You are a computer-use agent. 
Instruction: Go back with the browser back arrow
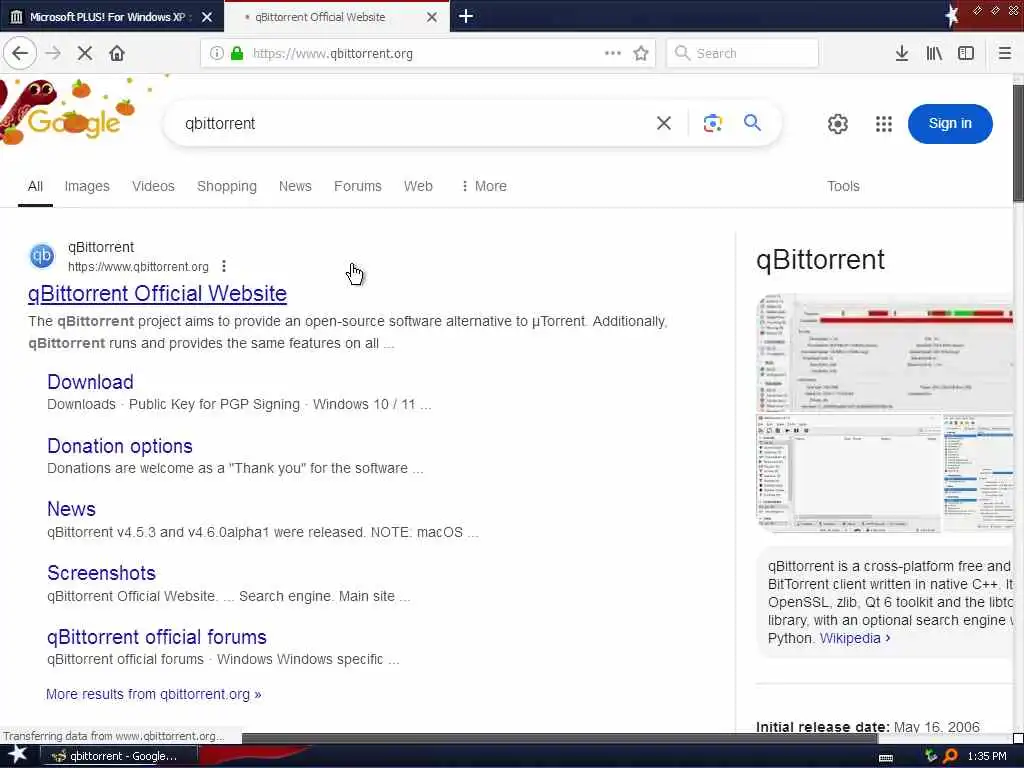20,53
